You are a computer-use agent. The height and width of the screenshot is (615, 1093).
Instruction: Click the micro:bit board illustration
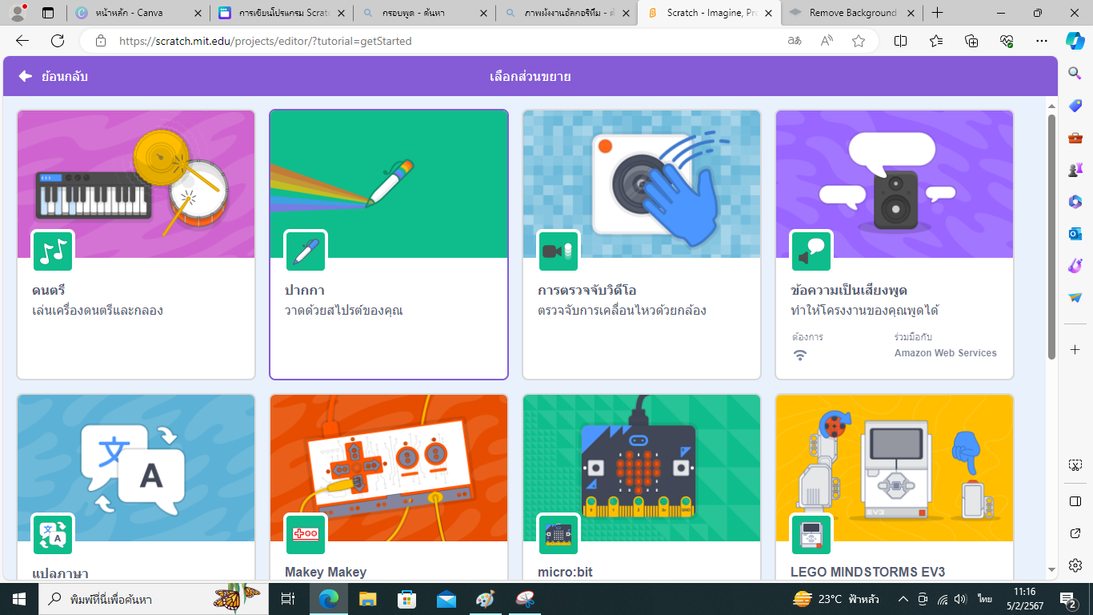click(x=641, y=468)
